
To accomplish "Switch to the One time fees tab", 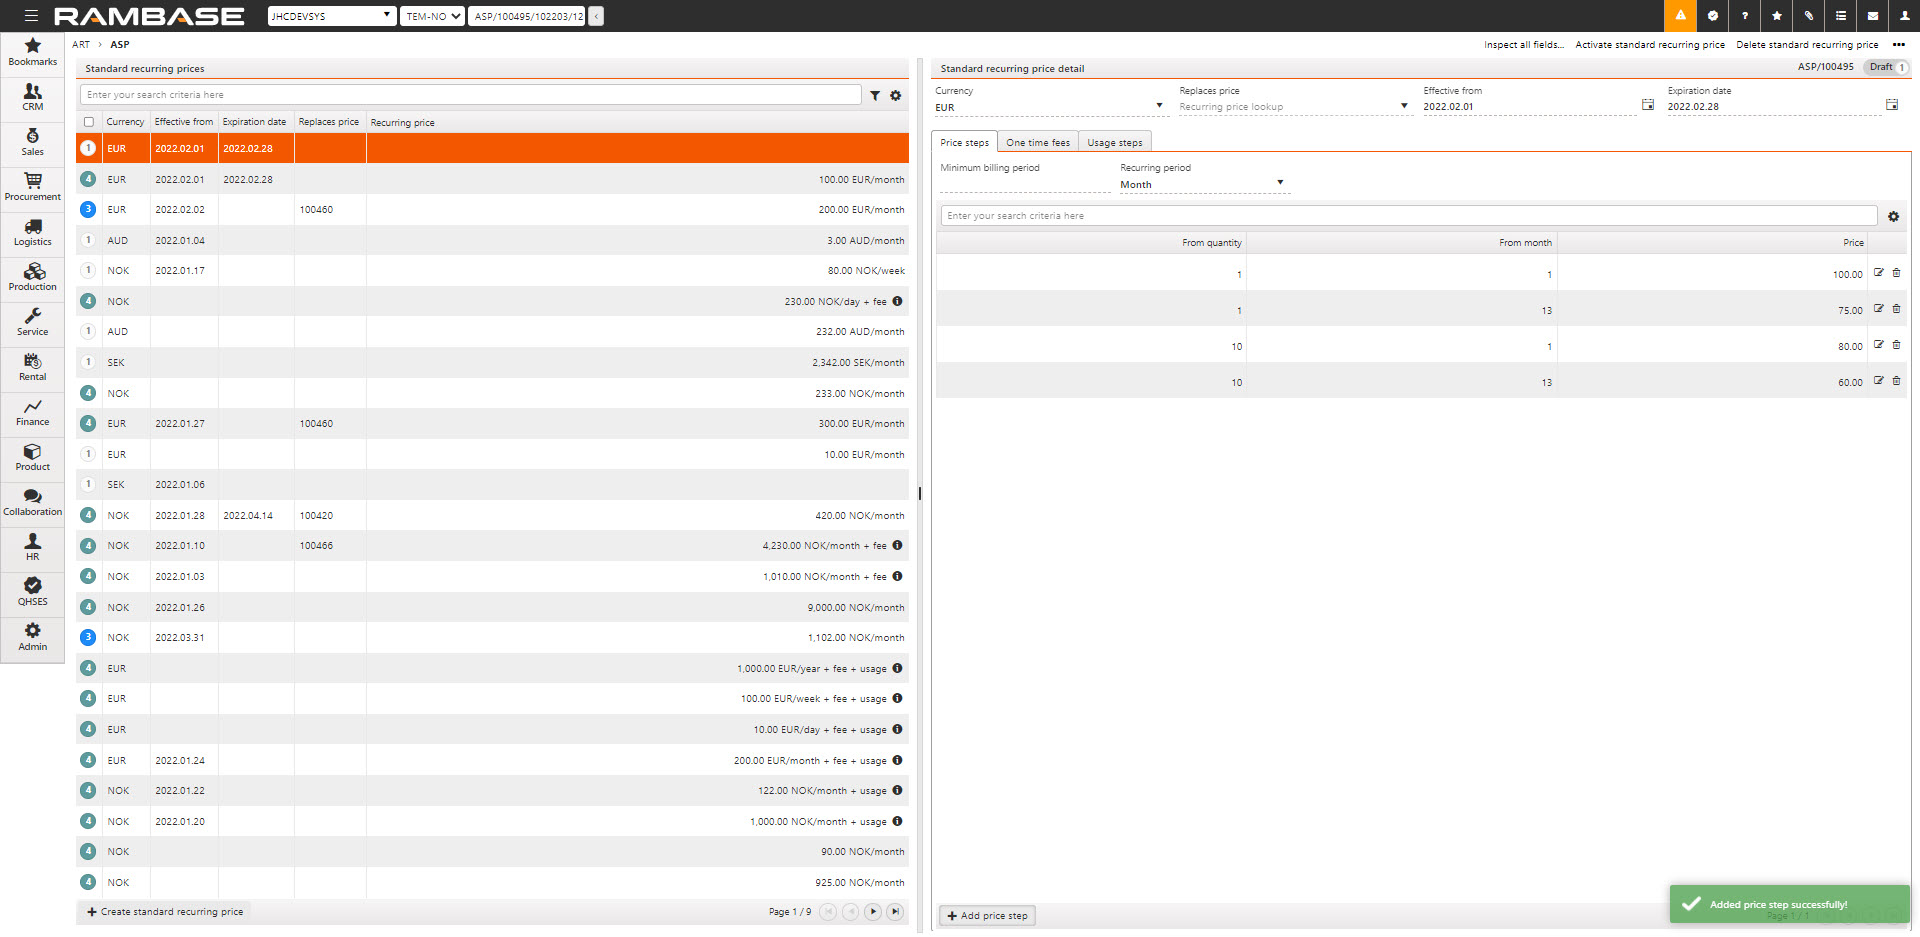I will (x=1037, y=143).
